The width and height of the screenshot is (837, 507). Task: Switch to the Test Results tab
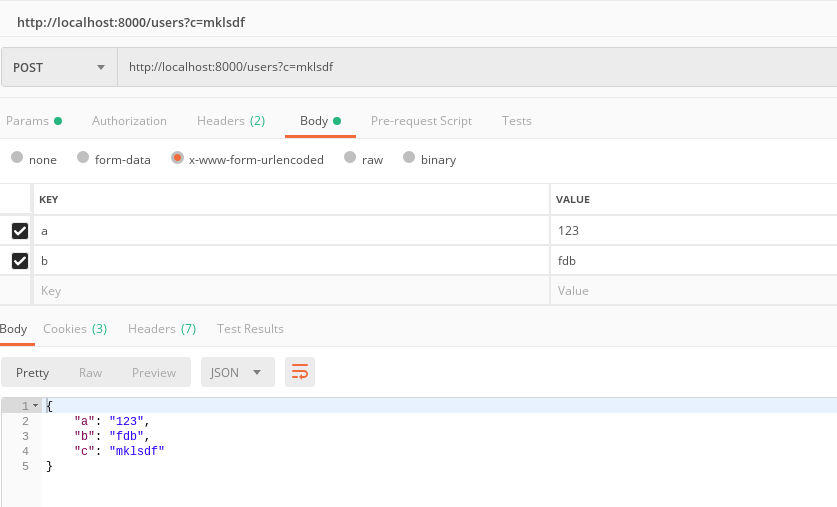250,329
